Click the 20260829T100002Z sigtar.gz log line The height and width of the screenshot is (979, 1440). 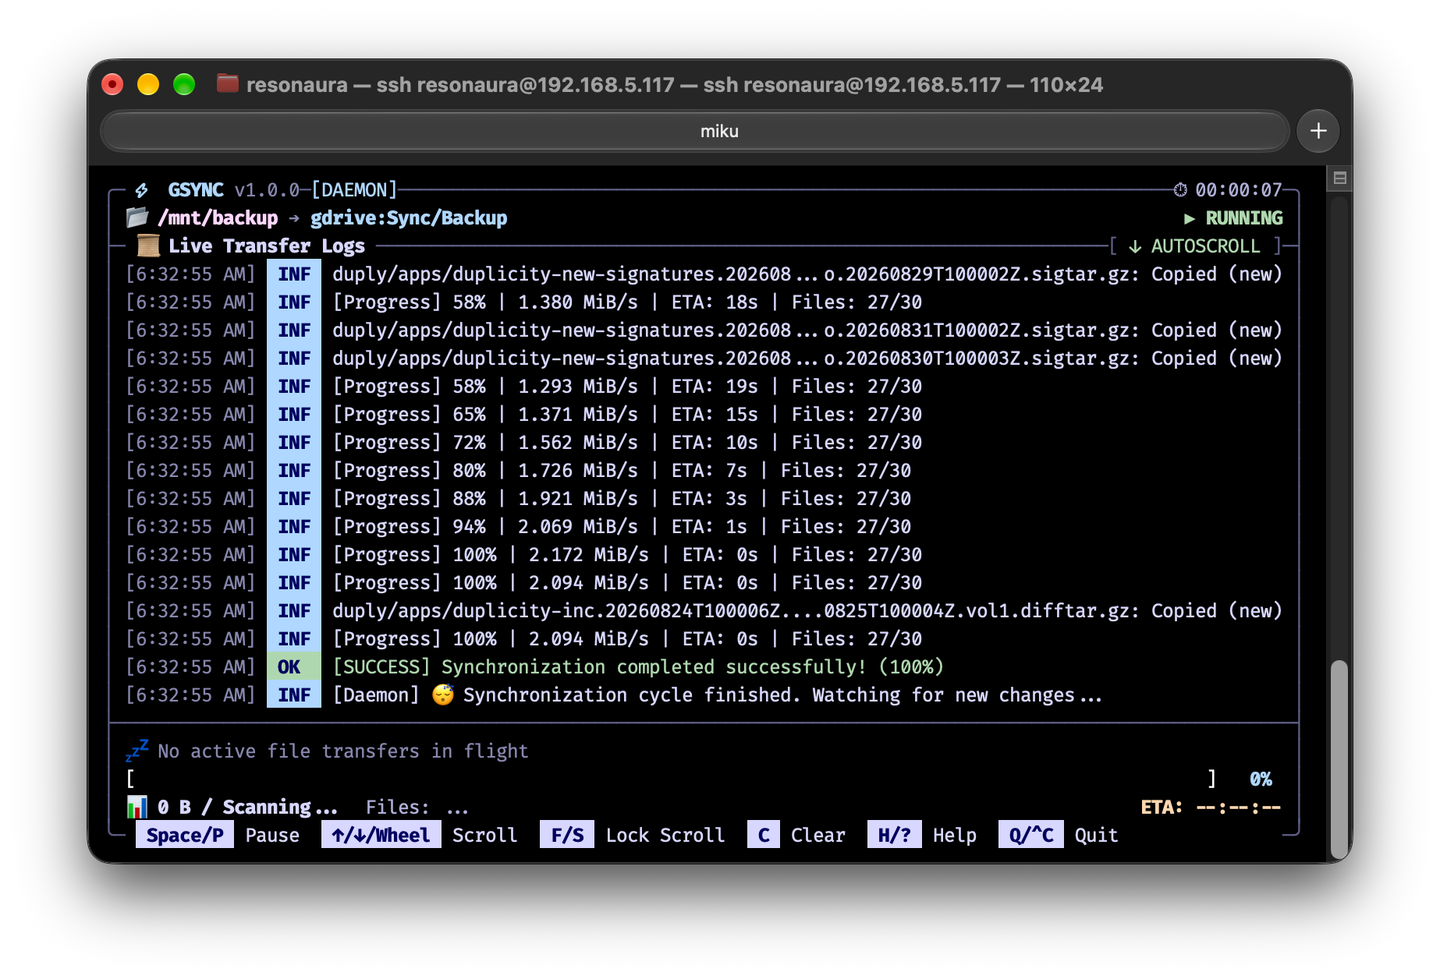pyautogui.click(x=807, y=274)
